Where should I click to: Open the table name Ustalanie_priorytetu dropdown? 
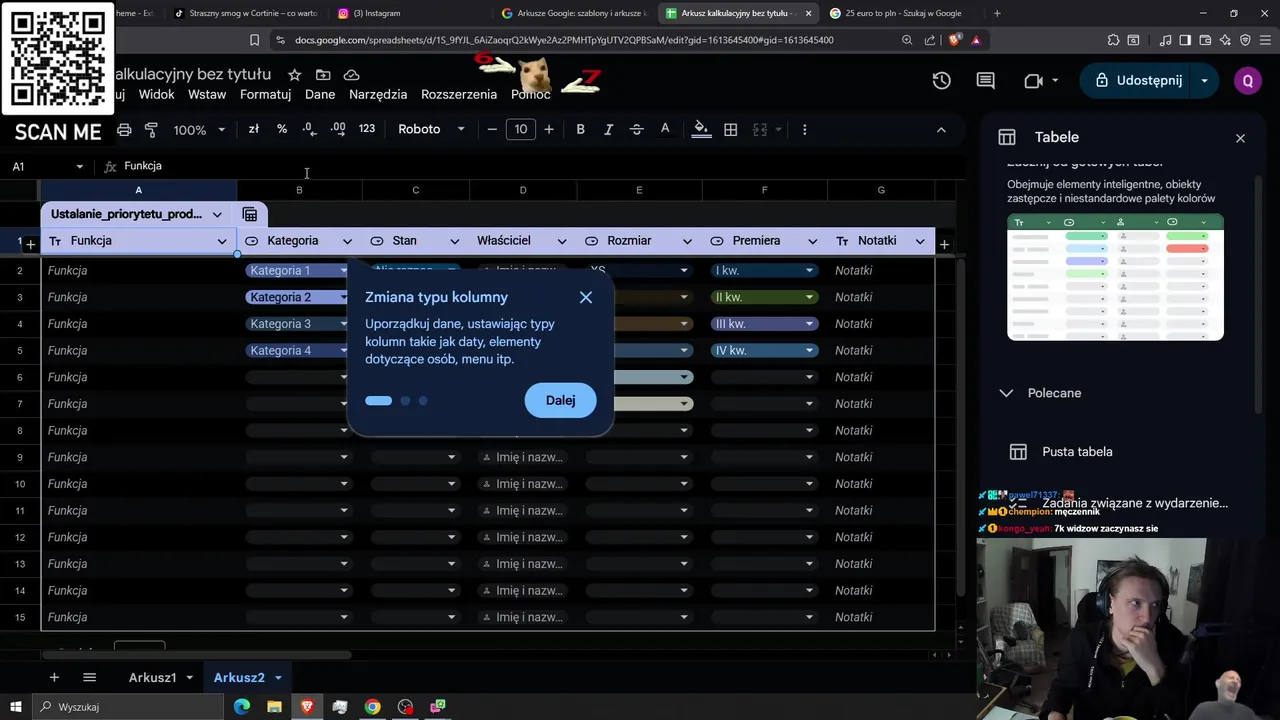pyautogui.click(x=217, y=214)
